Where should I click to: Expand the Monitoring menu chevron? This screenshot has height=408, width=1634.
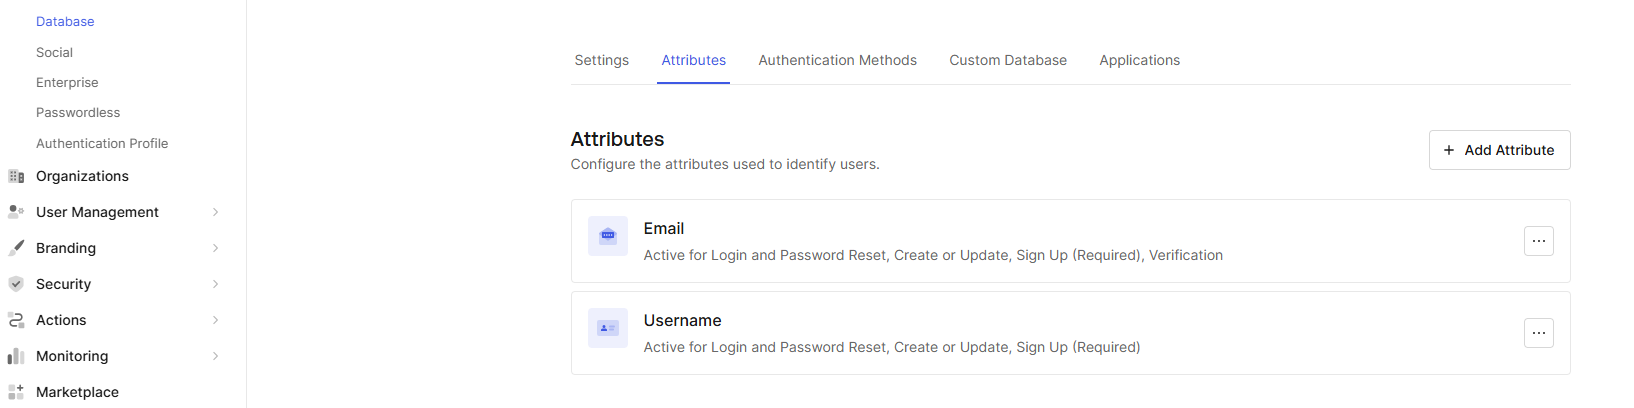[x=215, y=356]
